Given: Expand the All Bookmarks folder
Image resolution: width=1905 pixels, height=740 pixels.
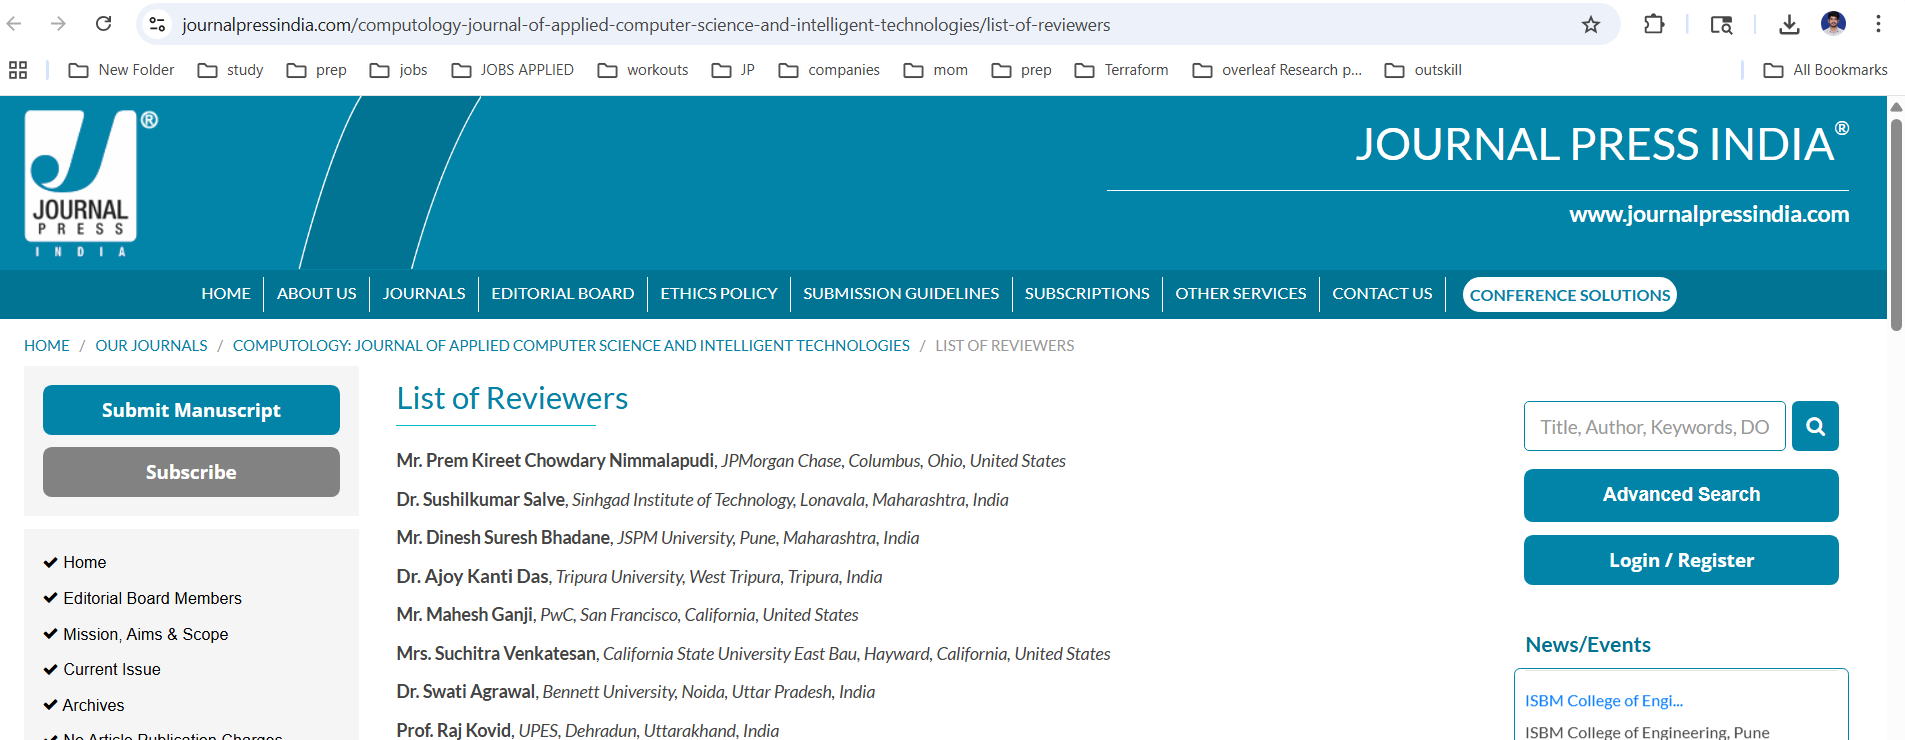Looking at the screenshot, I should (x=1825, y=70).
